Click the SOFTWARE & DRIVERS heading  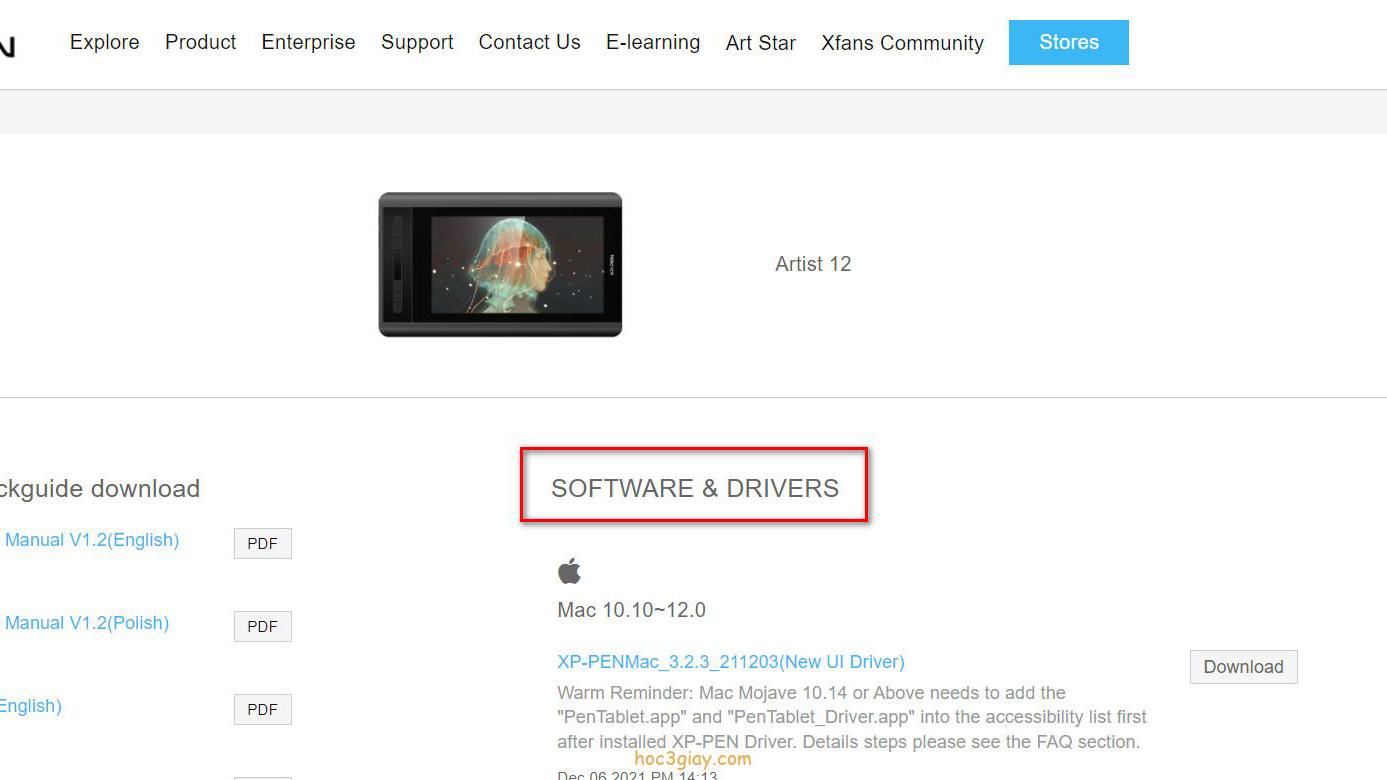tap(694, 488)
